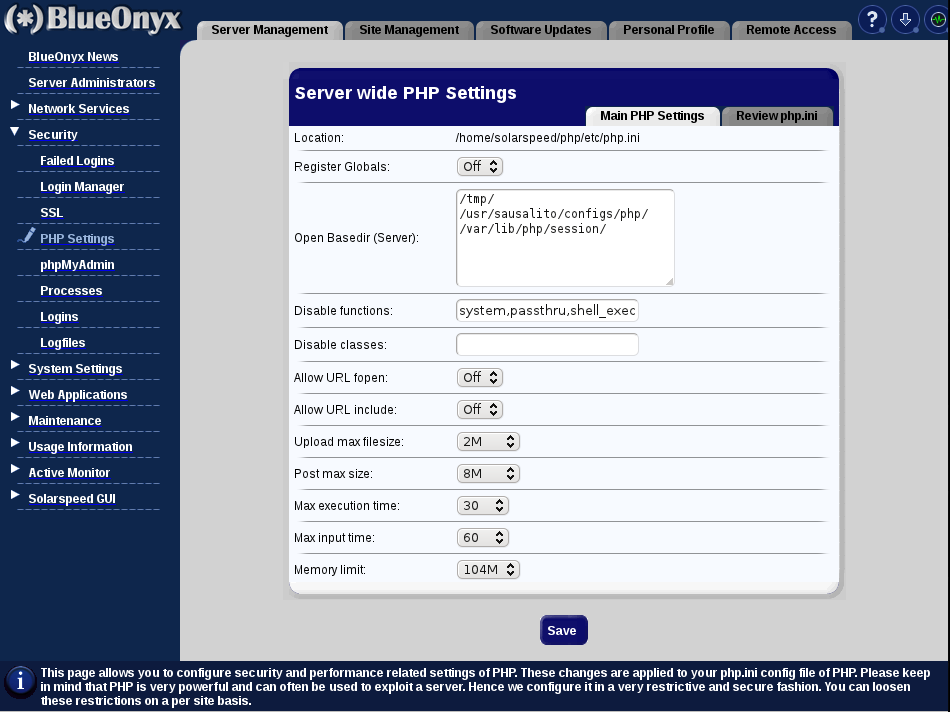The image size is (950, 712).
Task: Open Server Administrators link
Action: point(91,83)
